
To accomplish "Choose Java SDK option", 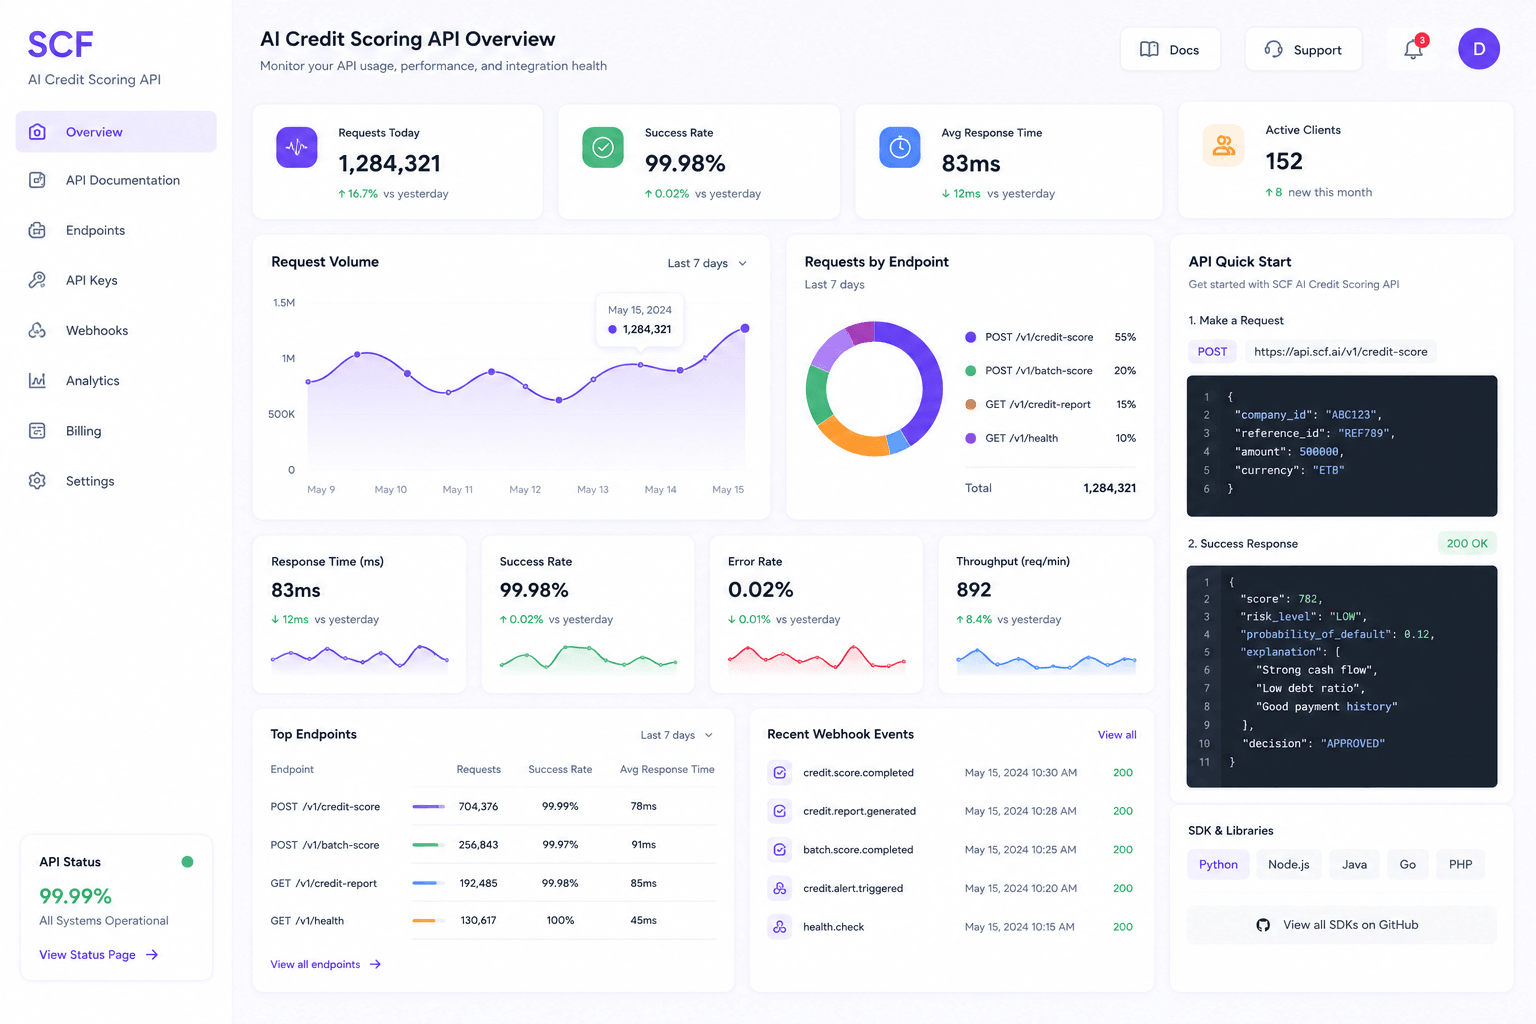I will coord(1354,865).
